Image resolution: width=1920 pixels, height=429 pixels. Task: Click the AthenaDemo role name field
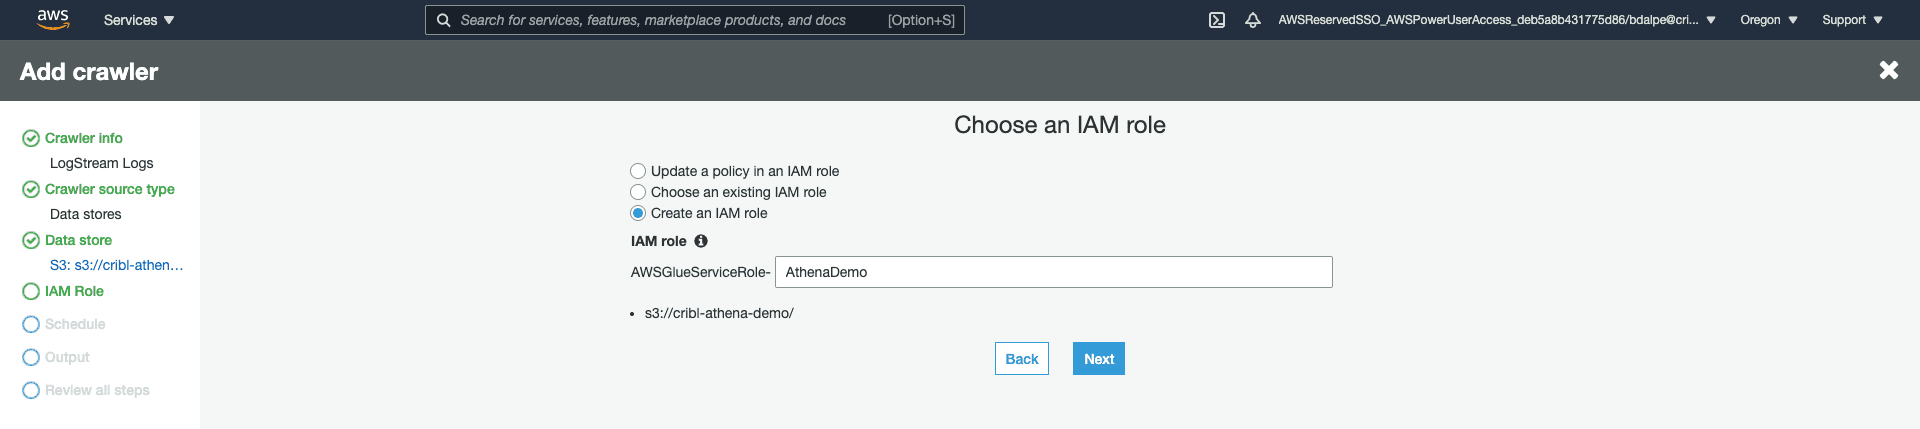(x=1053, y=272)
